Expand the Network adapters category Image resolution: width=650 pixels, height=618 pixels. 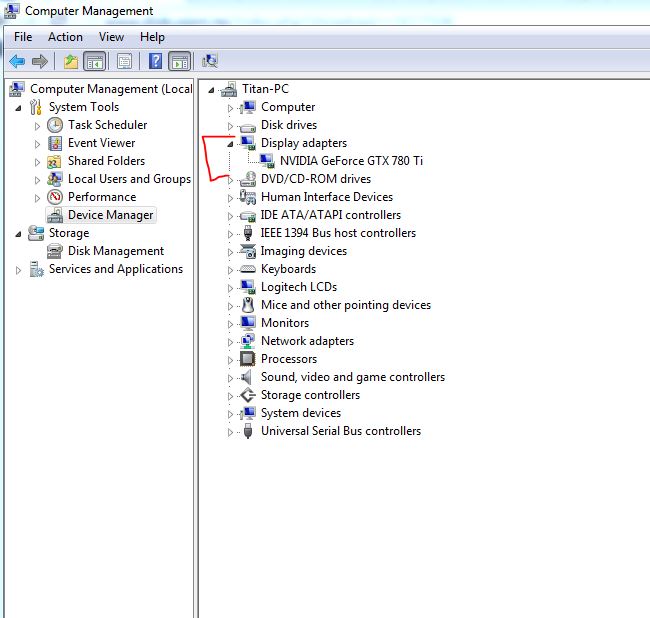pyautogui.click(x=230, y=342)
